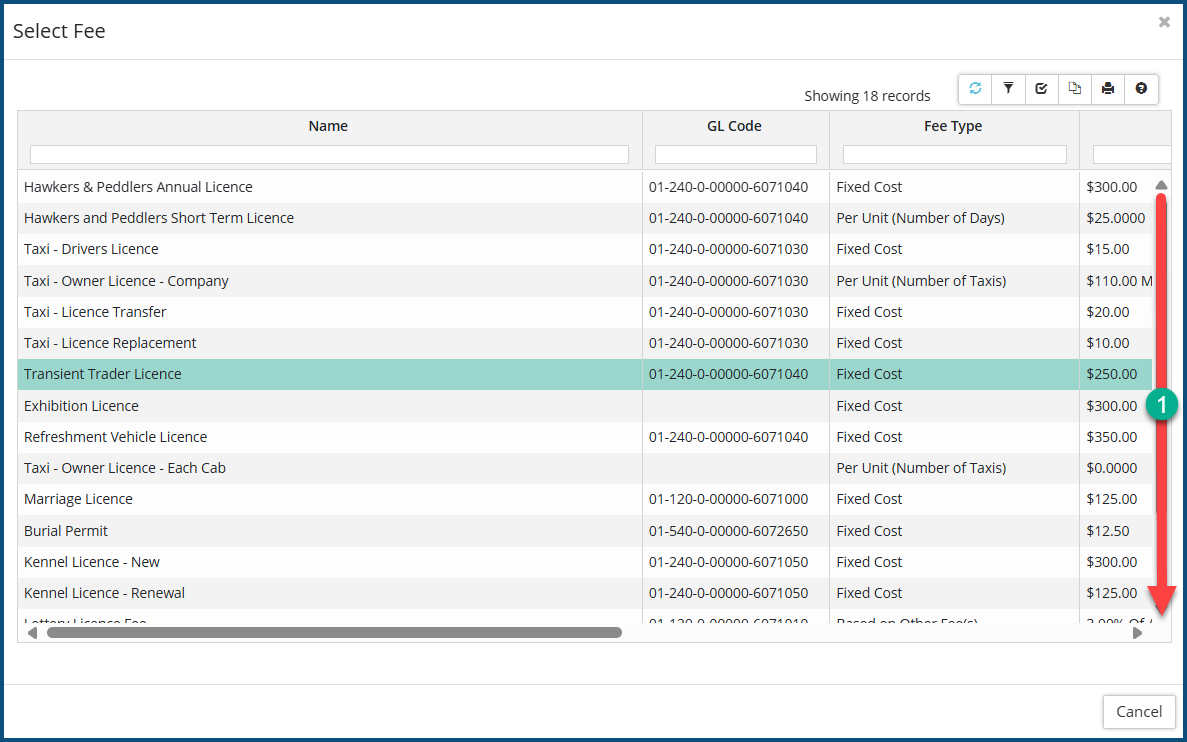Open the help question-mark icon
This screenshot has height=742, width=1187.
click(x=1141, y=89)
